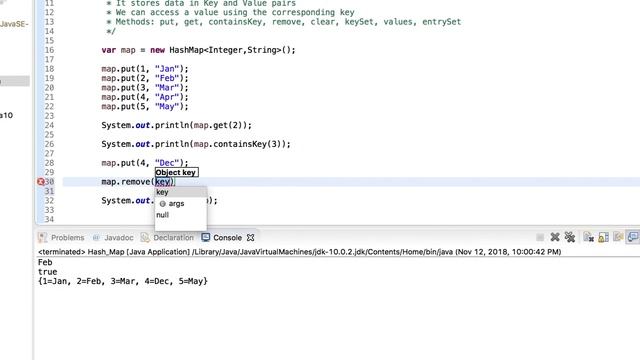Screen dimensions: 640x360
Task: Toggle Scroll Lock in the Console toolbar
Action: (603, 237)
